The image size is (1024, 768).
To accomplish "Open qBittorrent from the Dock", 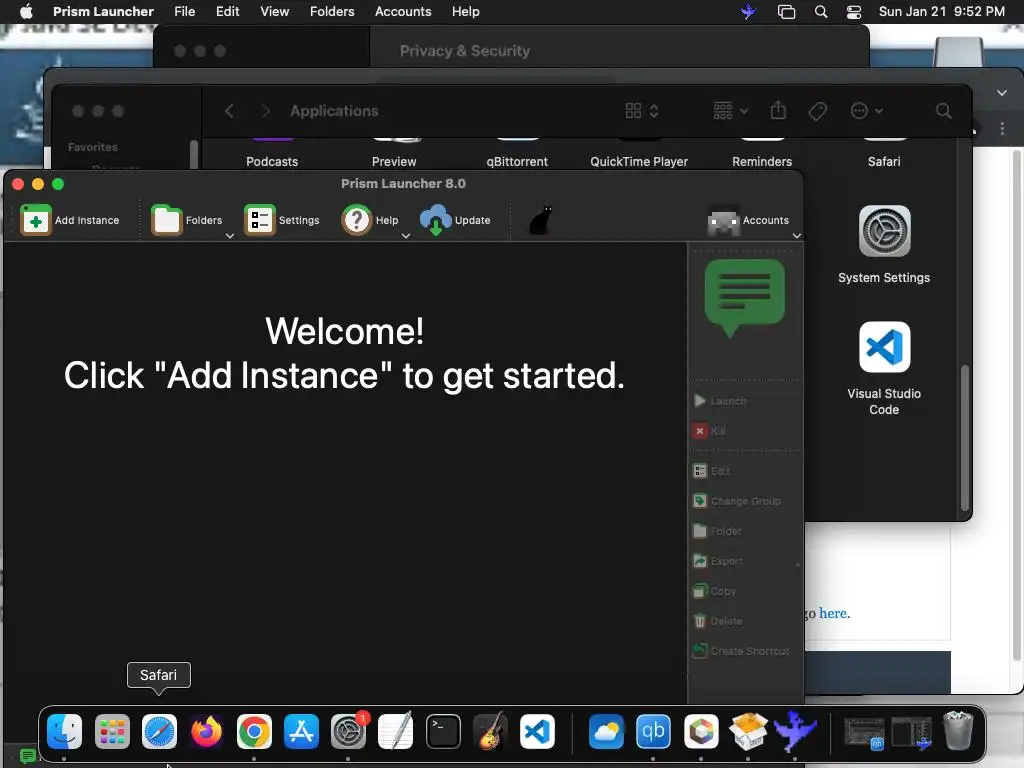I will click(x=653, y=731).
